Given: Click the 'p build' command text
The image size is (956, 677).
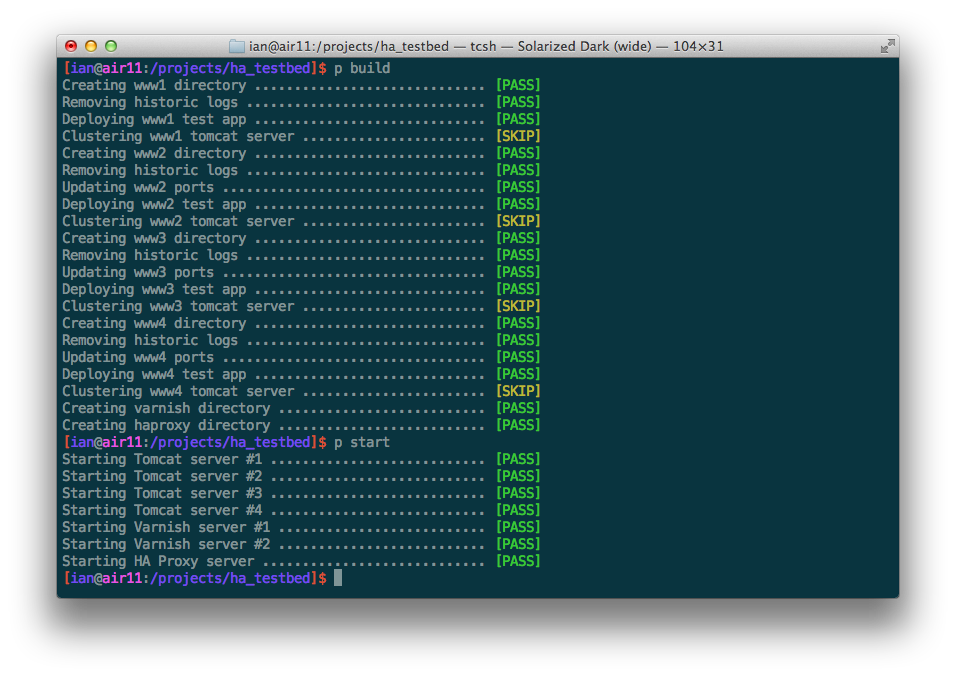Looking at the screenshot, I should (x=362, y=68).
